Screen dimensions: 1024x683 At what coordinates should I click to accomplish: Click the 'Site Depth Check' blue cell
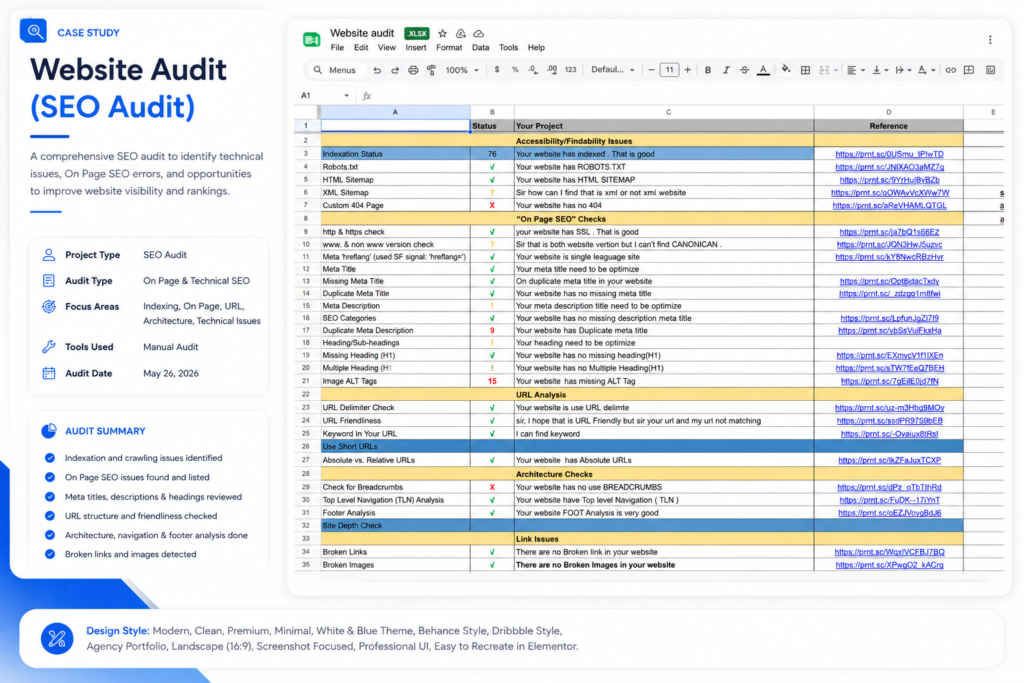click(x=395, y=526)
